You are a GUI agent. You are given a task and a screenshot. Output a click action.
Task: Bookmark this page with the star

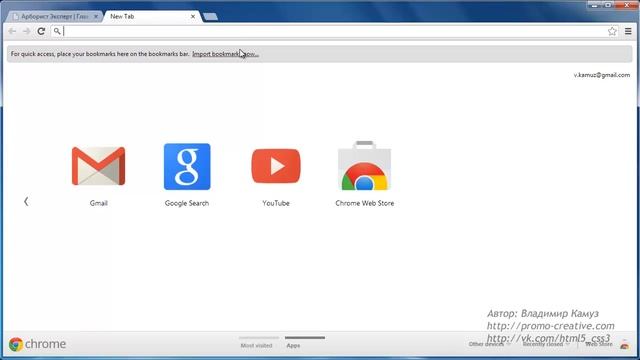[612, 31]
